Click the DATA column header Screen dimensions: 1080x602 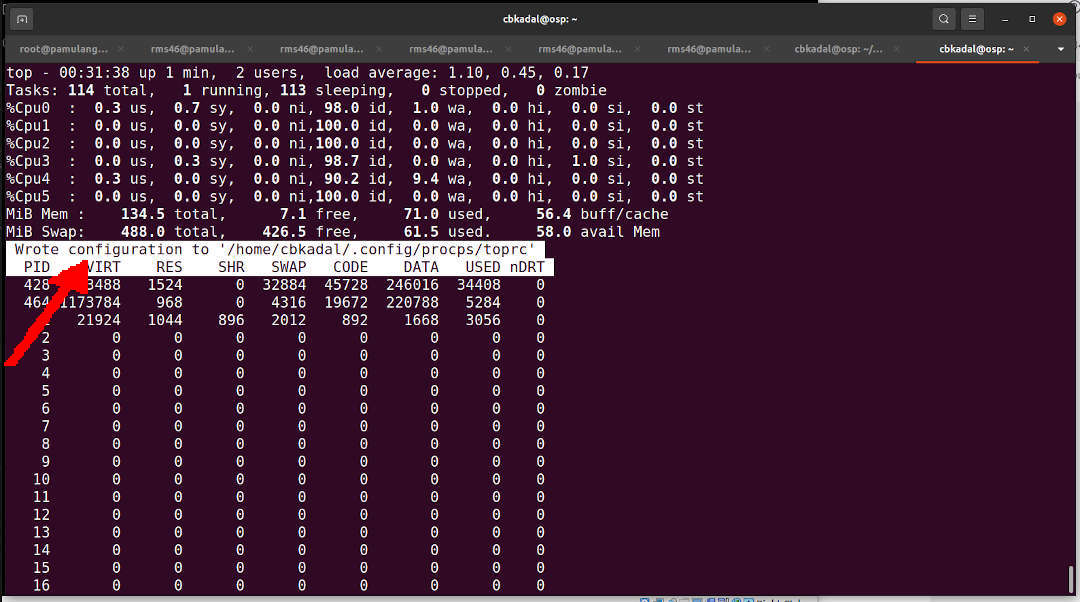[421, 267]
